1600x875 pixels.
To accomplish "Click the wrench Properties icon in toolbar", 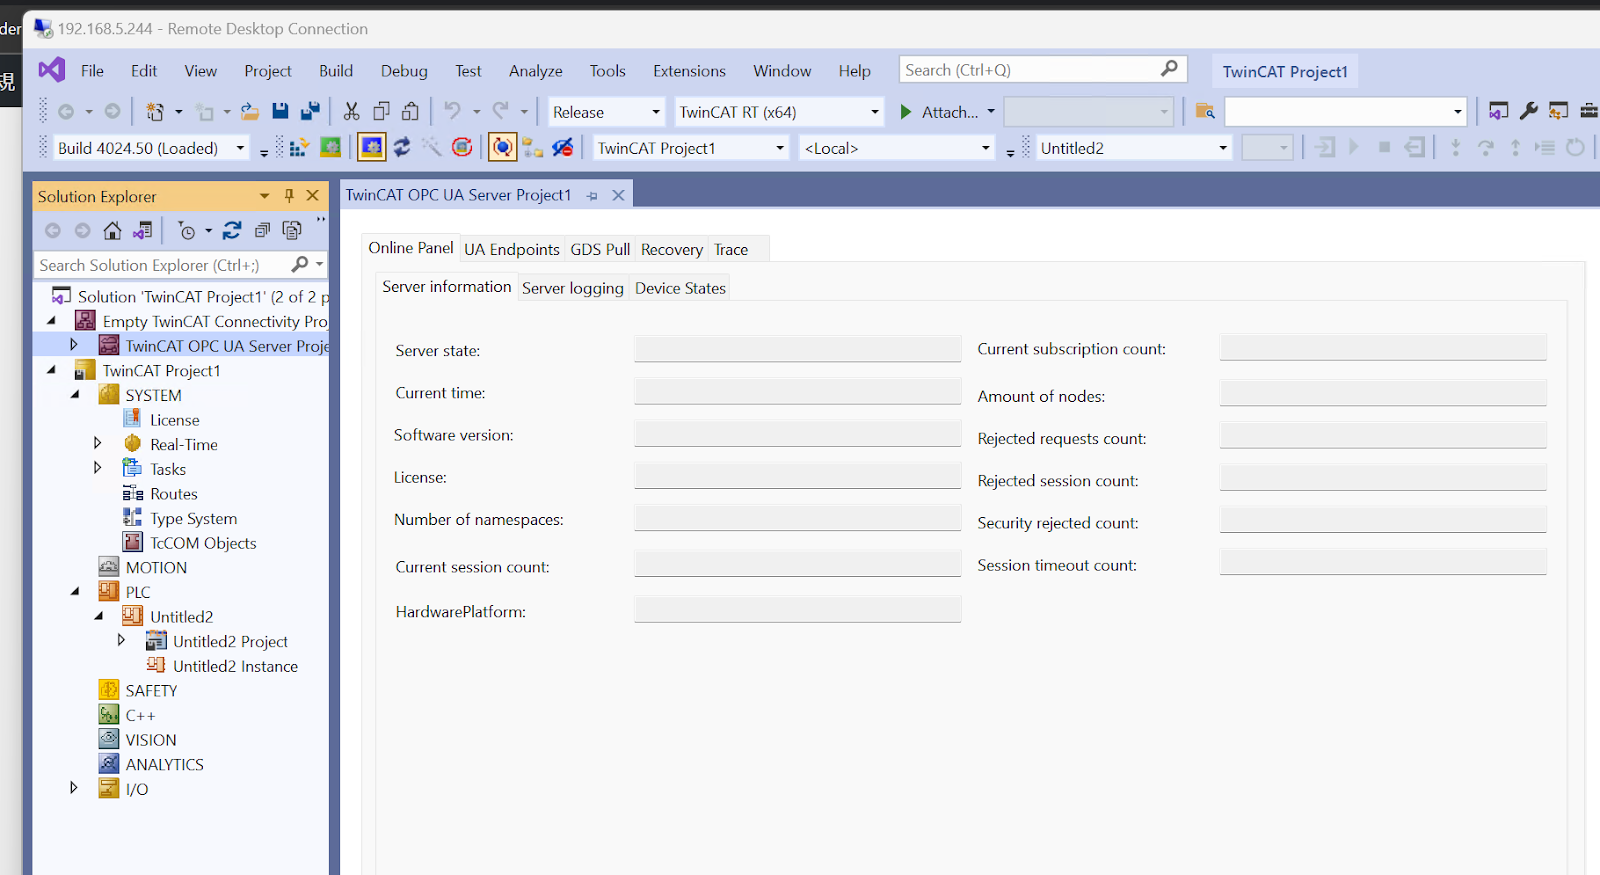I will tap(1529, 112).
